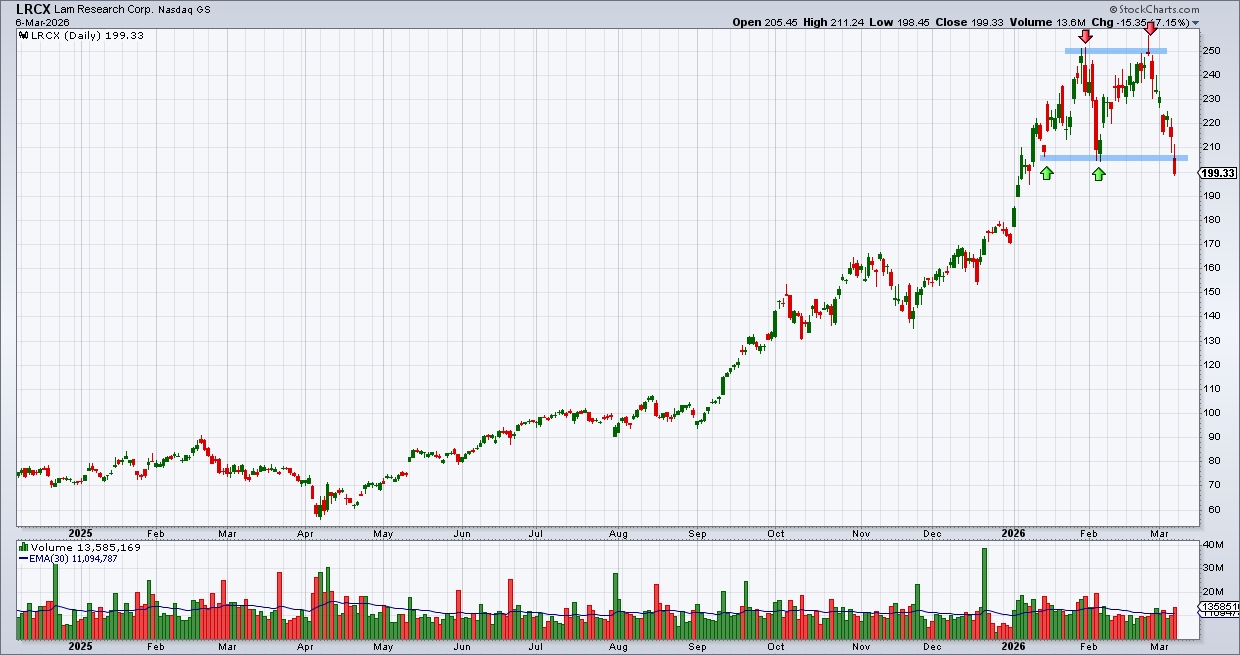Click the 20M volume axis label
This screenshot has height=655, width=1240.
click(x=1213, y=591)
